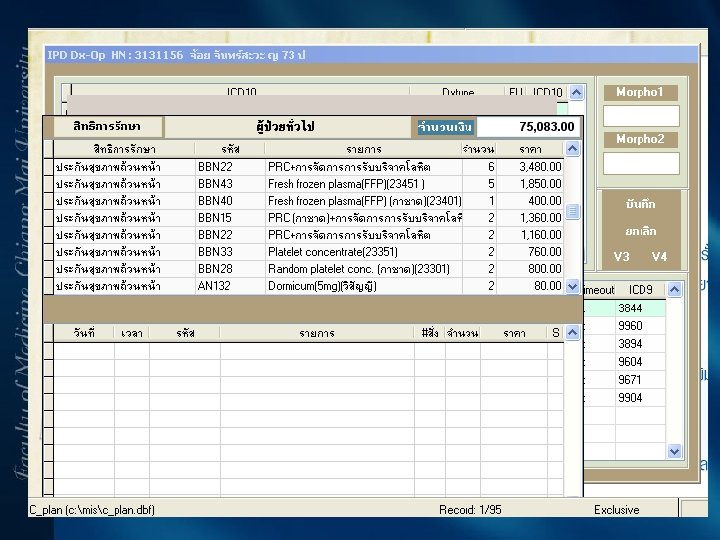Screen dimensions: 720x540
Task: Click the ยกเลิก cancel button
Action: [640, 231]
